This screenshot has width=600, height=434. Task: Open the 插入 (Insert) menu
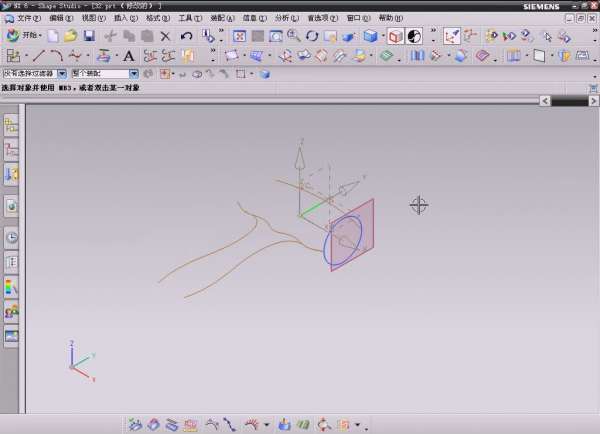(126, 18)
